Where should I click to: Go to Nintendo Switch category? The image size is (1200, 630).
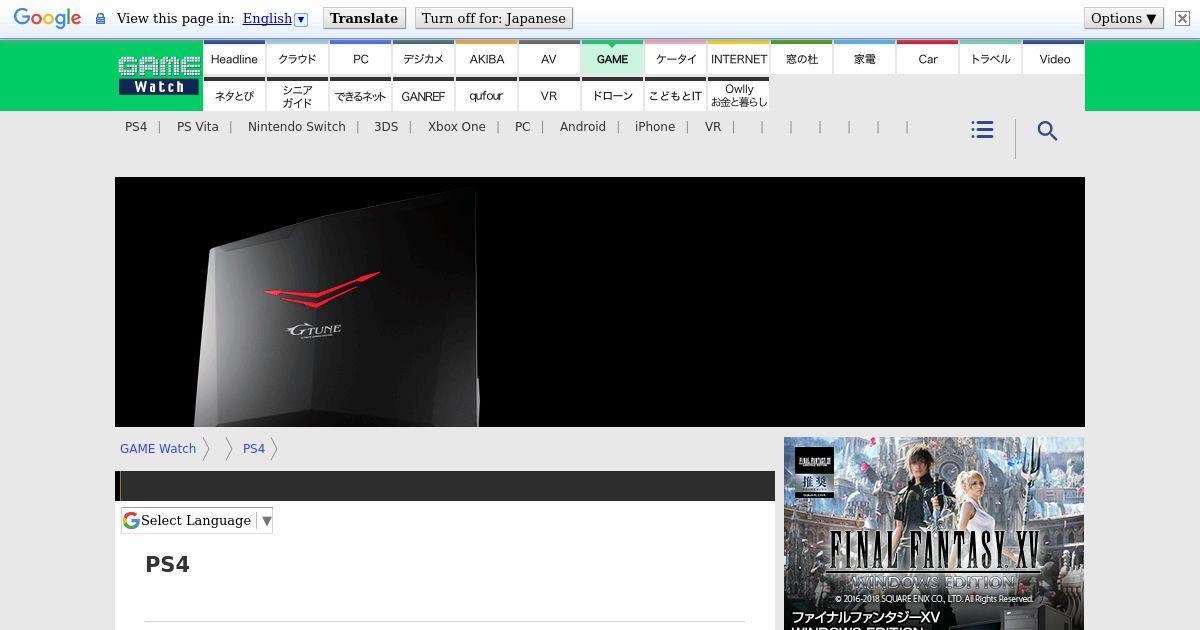coord(297,127)
